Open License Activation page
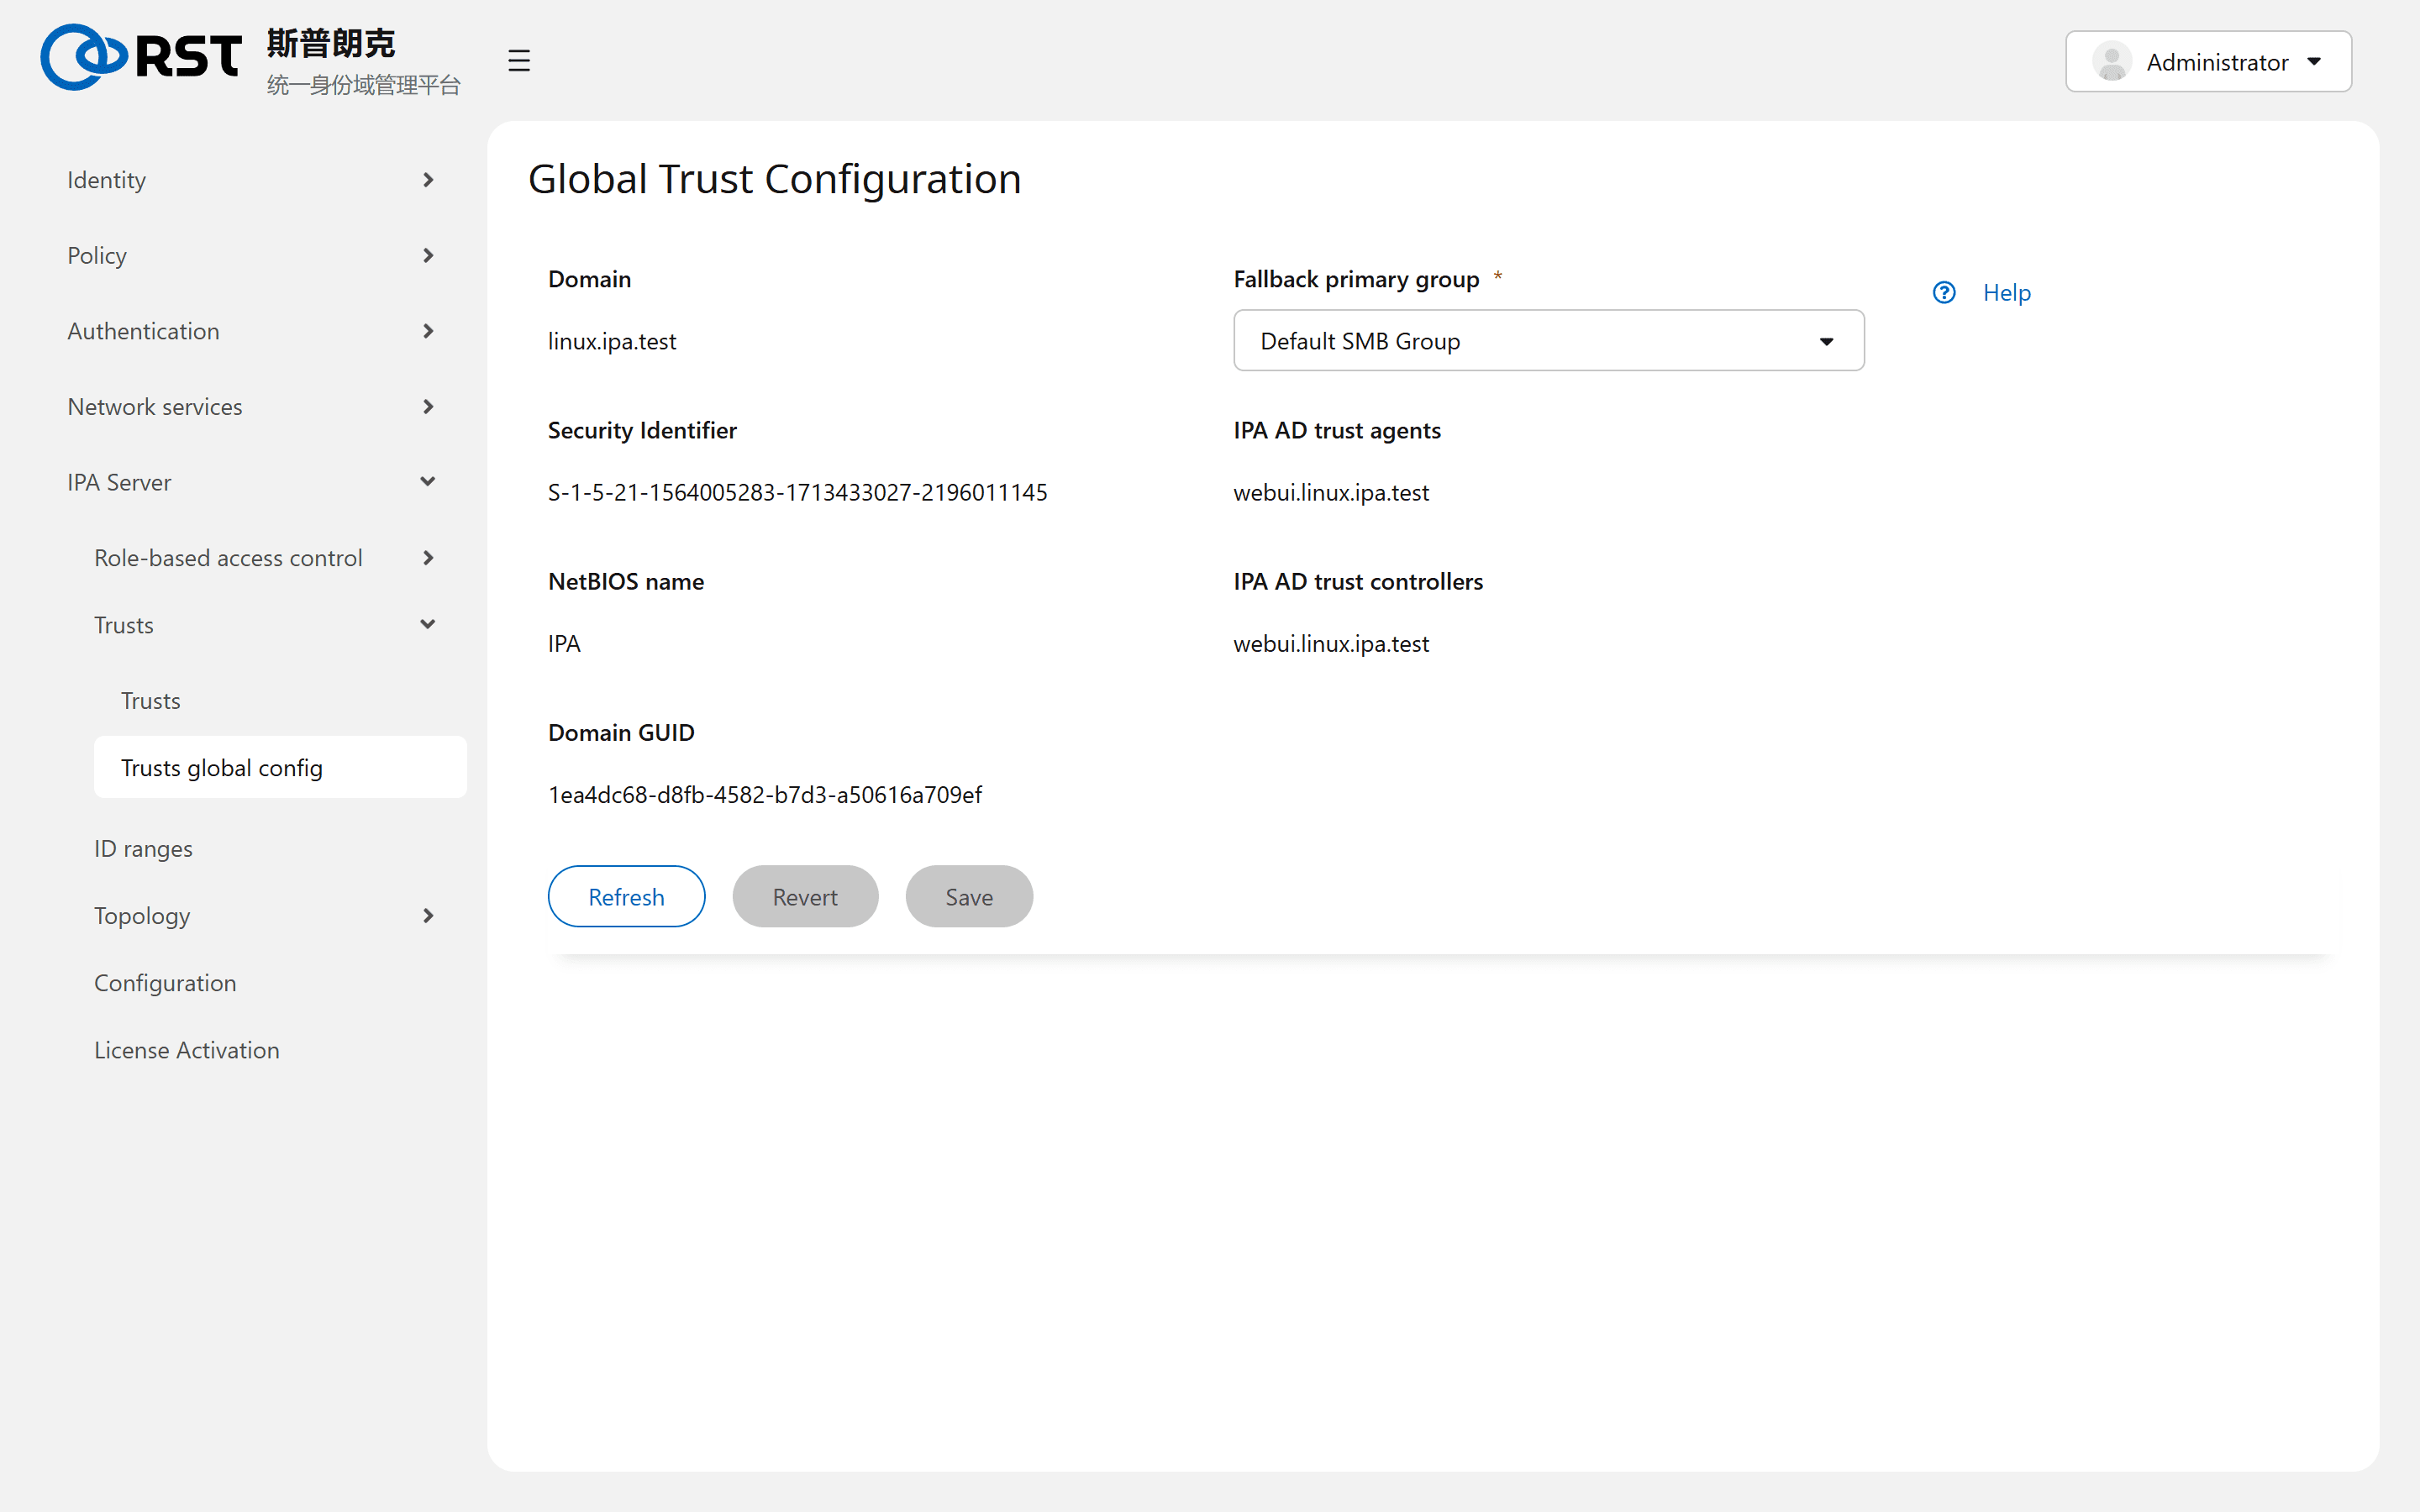 [187, 1050]
